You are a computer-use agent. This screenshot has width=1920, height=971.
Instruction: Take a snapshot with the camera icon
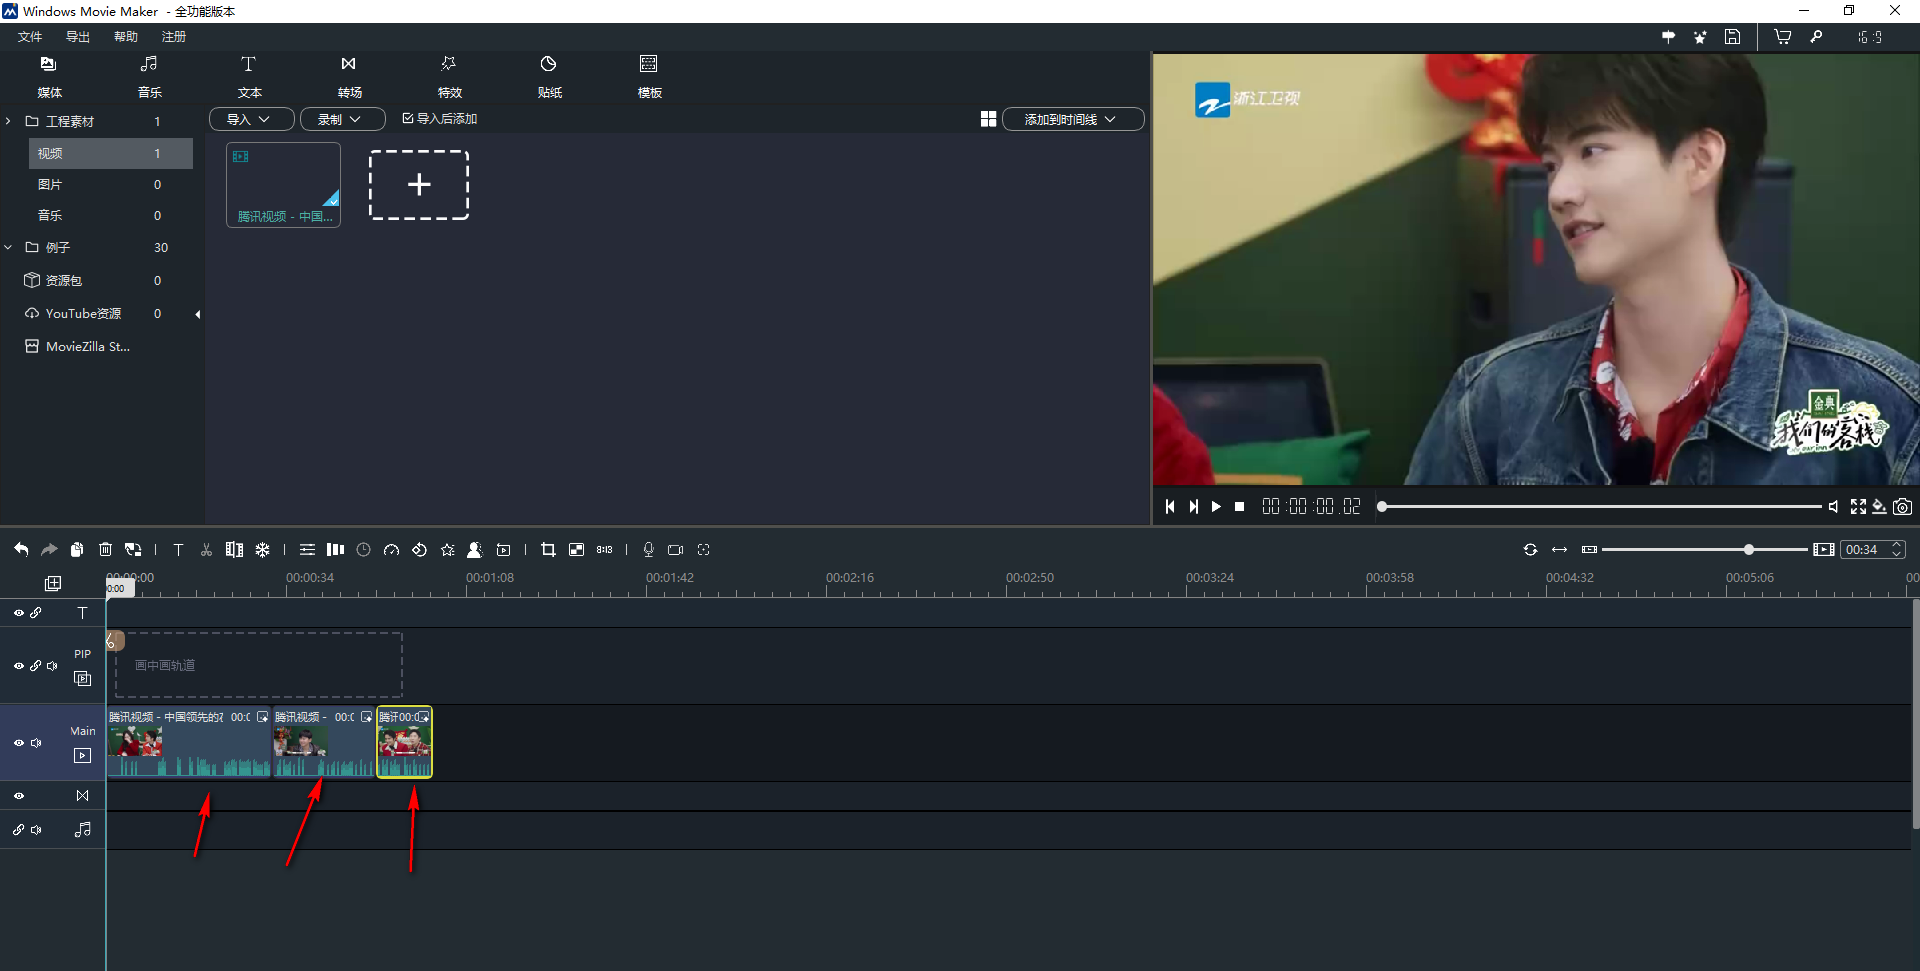click(x=1902, y=507)
